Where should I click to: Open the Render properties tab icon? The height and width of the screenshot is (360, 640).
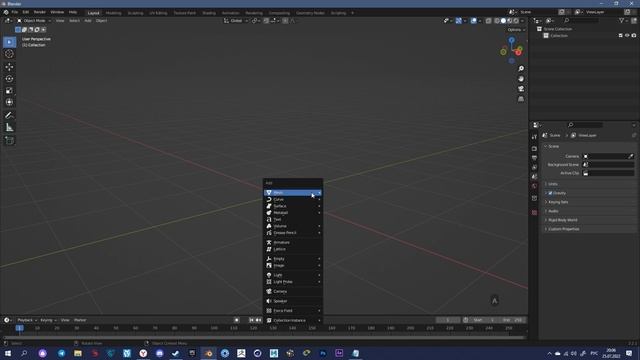point(534,149)
